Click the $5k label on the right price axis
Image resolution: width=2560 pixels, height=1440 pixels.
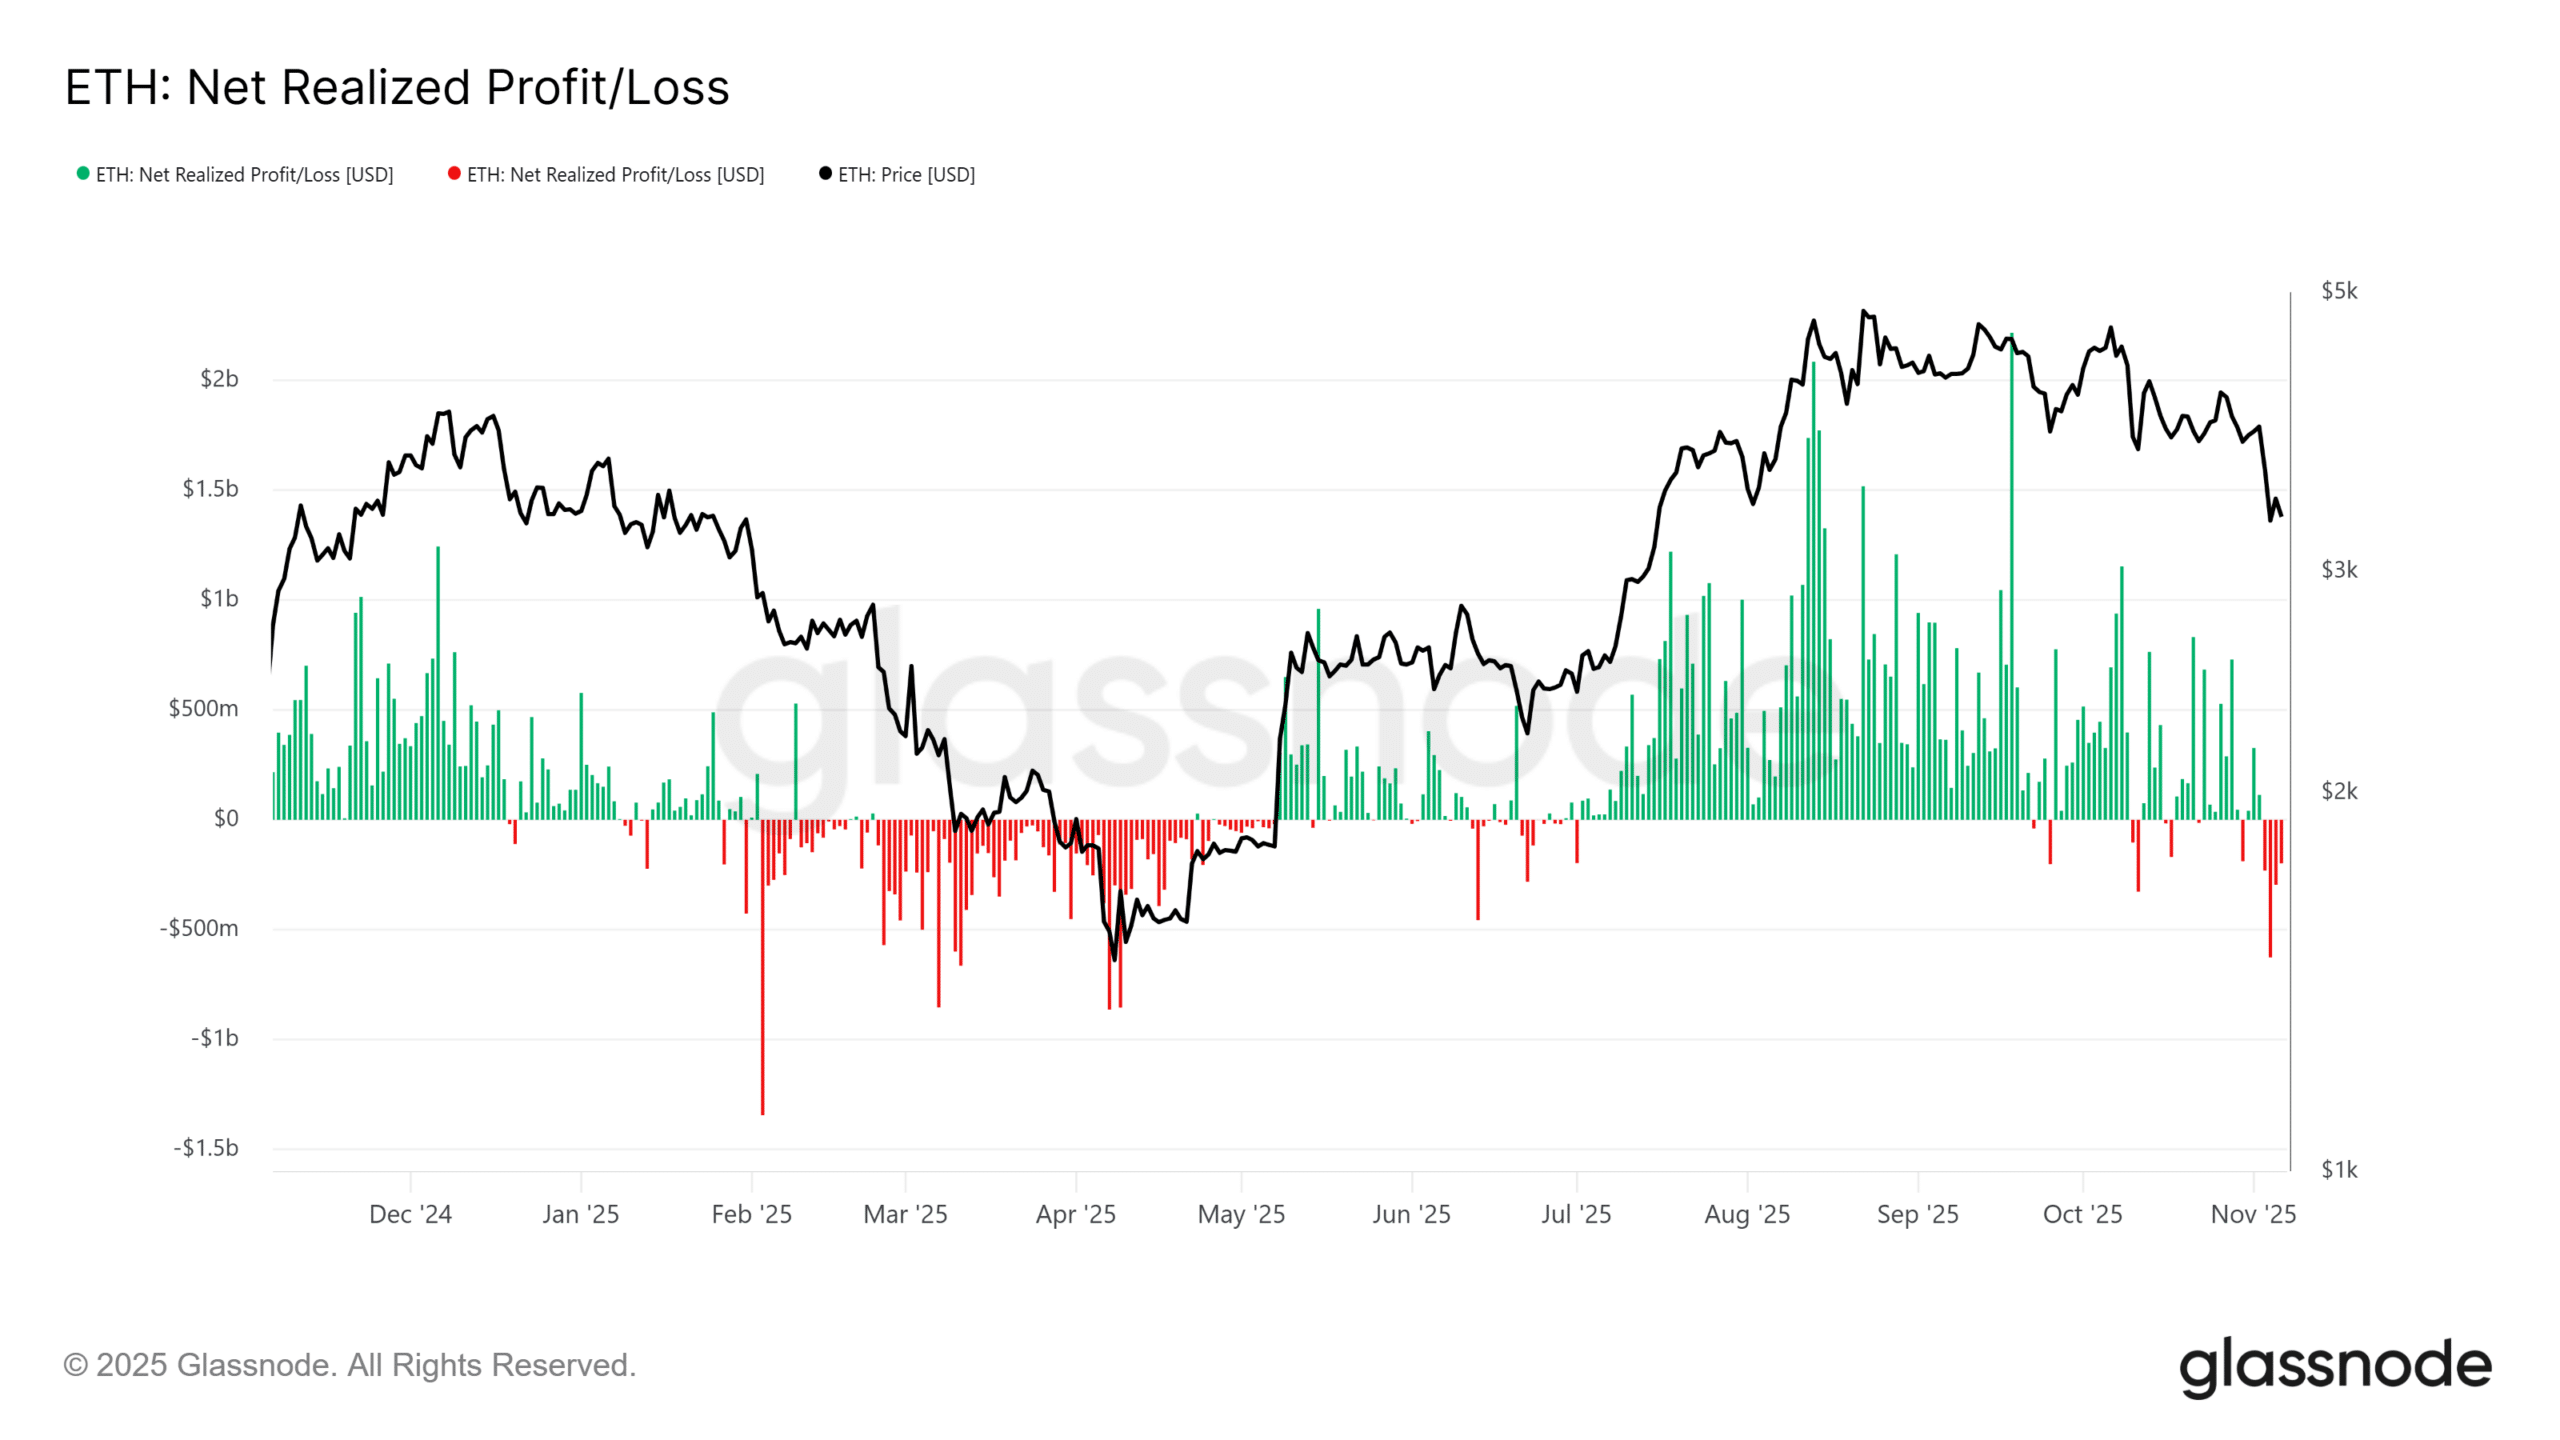2339,291
